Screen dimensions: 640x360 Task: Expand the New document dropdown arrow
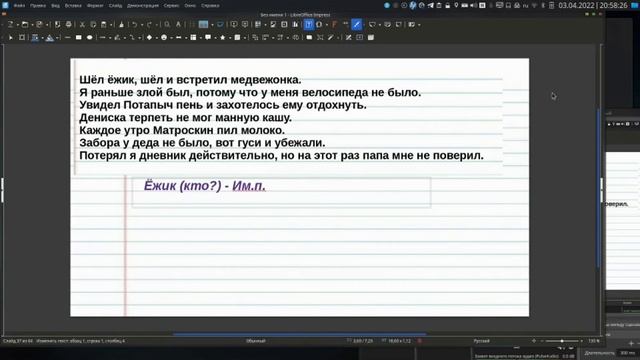17,25
